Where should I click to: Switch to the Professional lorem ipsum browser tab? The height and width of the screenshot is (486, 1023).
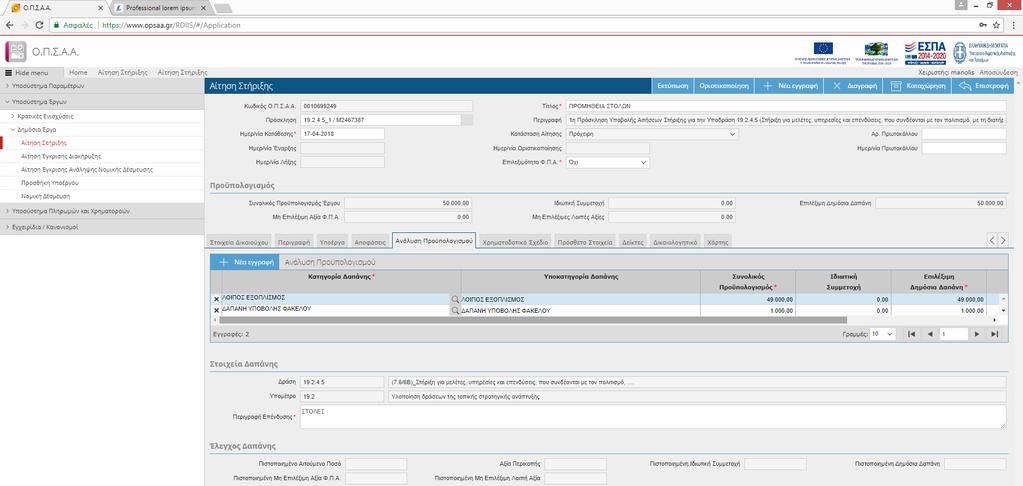tap(160, 7)
